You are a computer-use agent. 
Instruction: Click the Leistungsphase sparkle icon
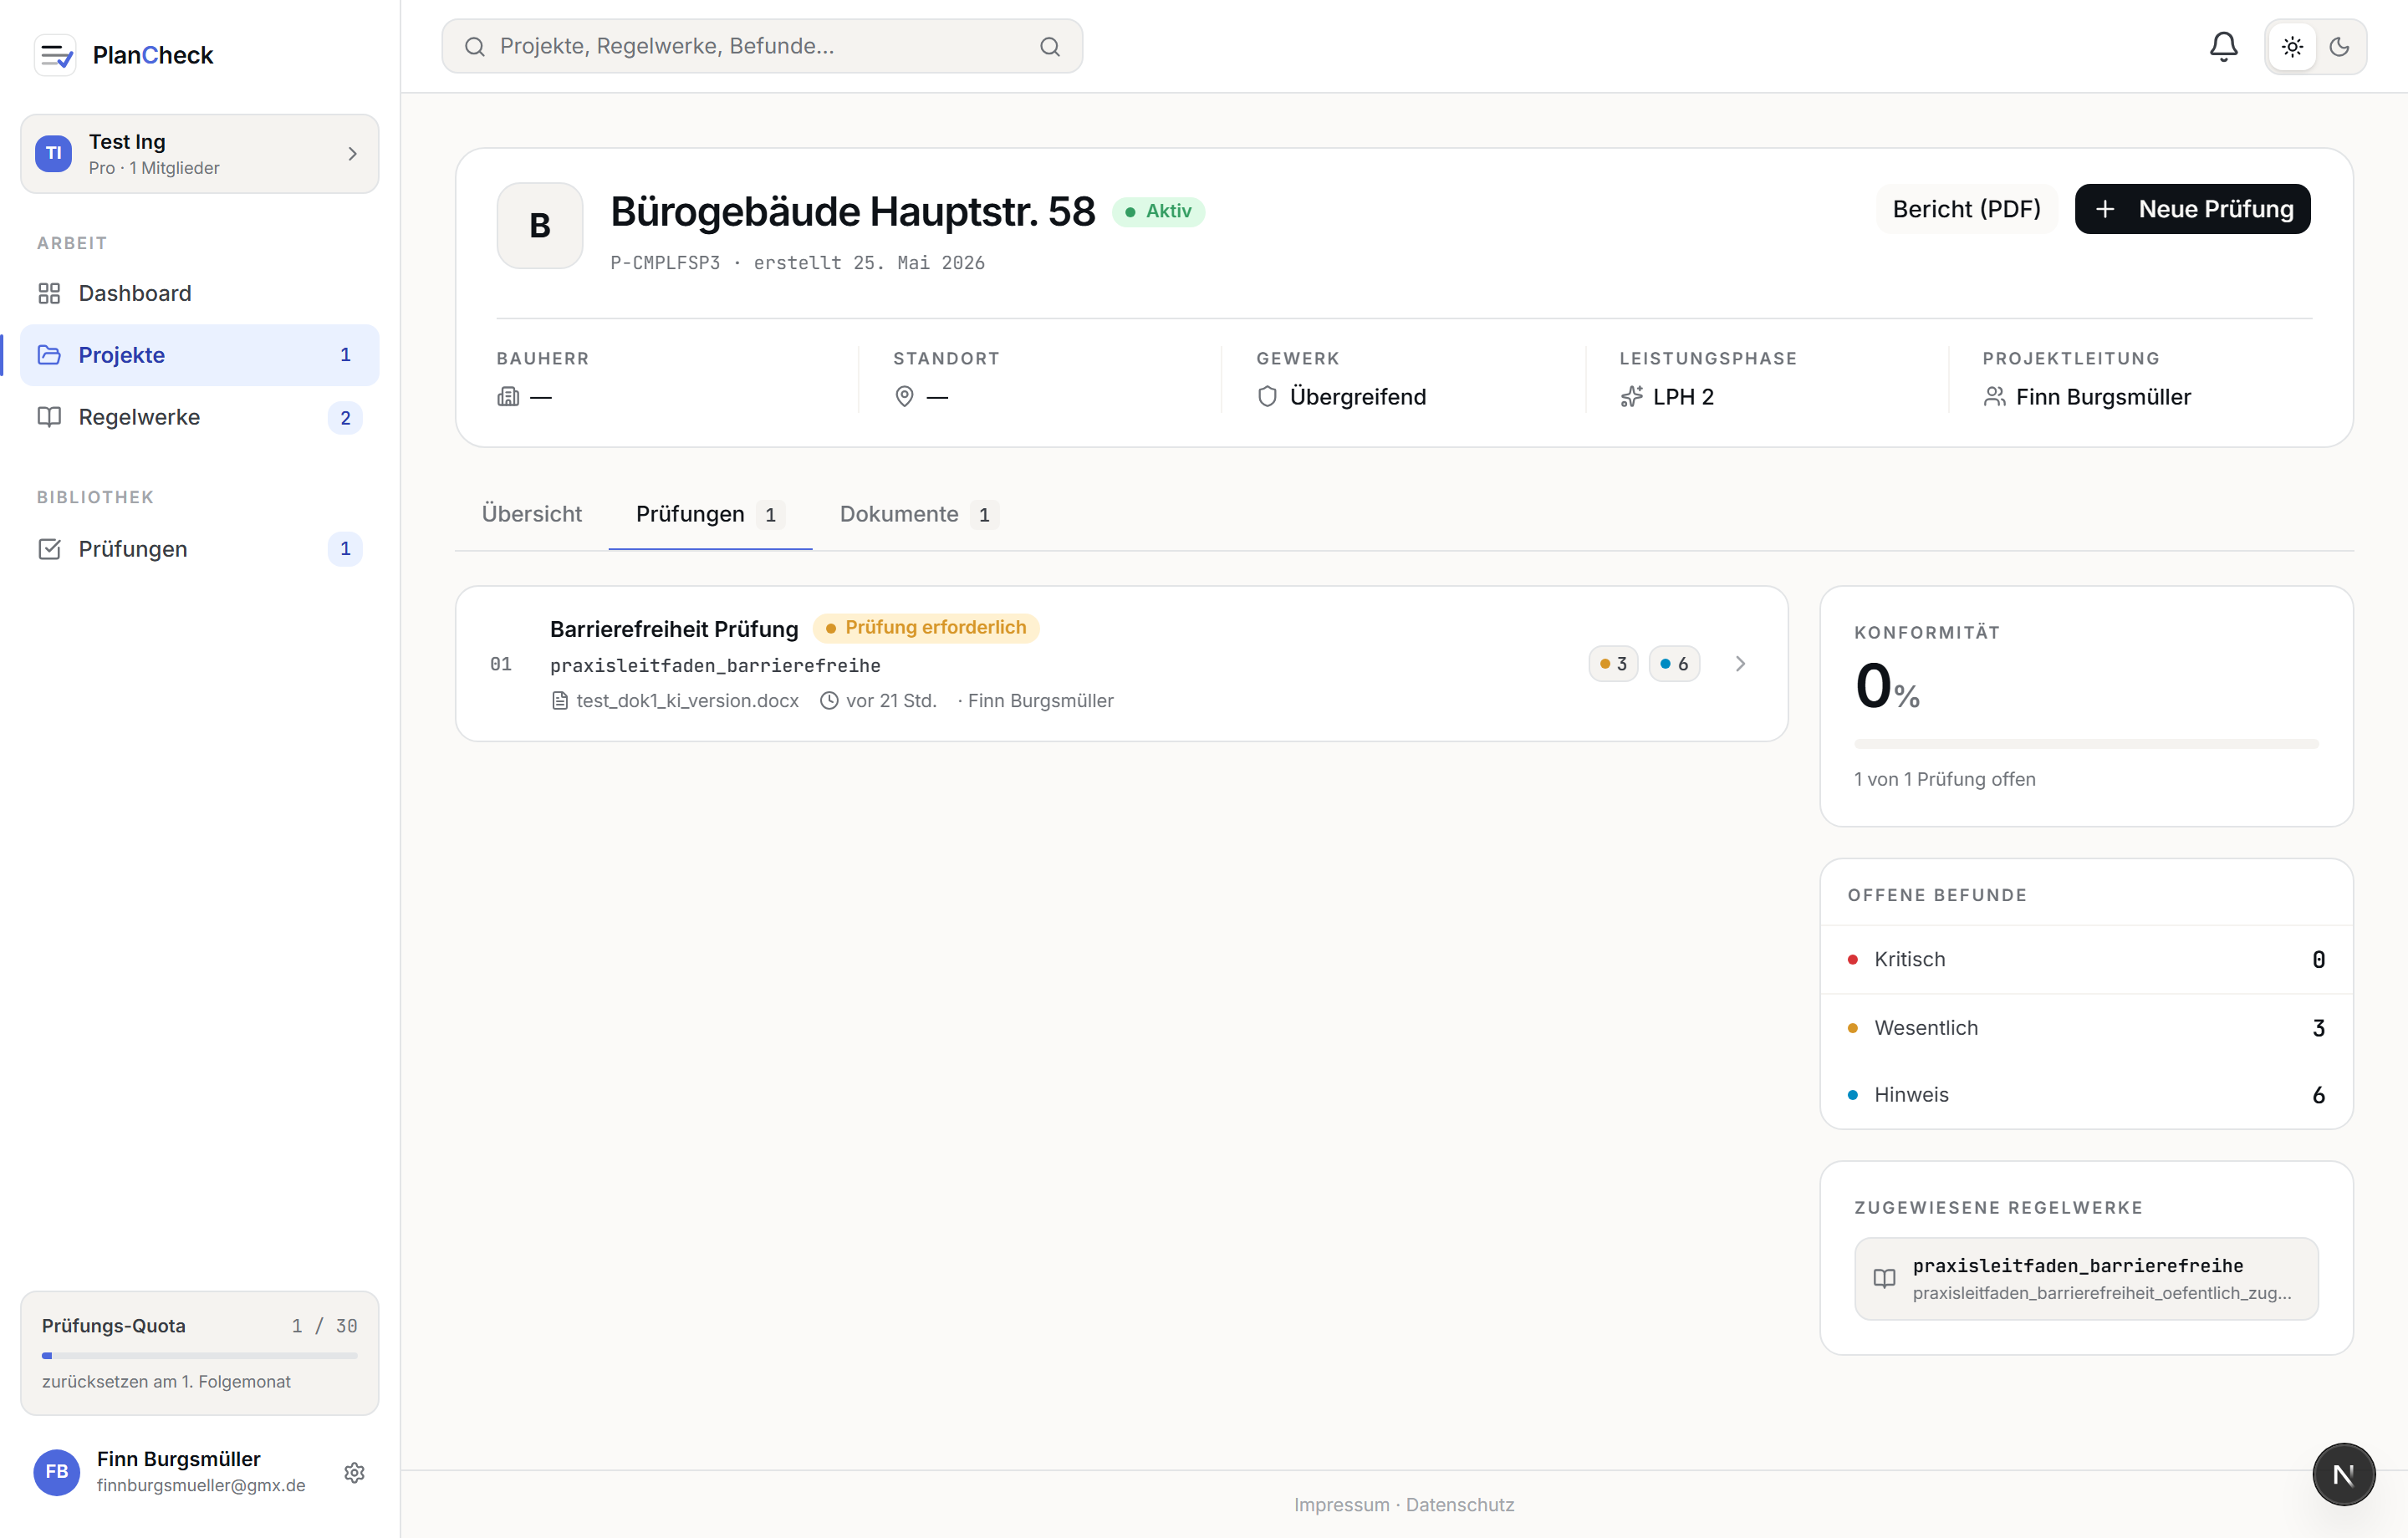(x=1631, y=397)
